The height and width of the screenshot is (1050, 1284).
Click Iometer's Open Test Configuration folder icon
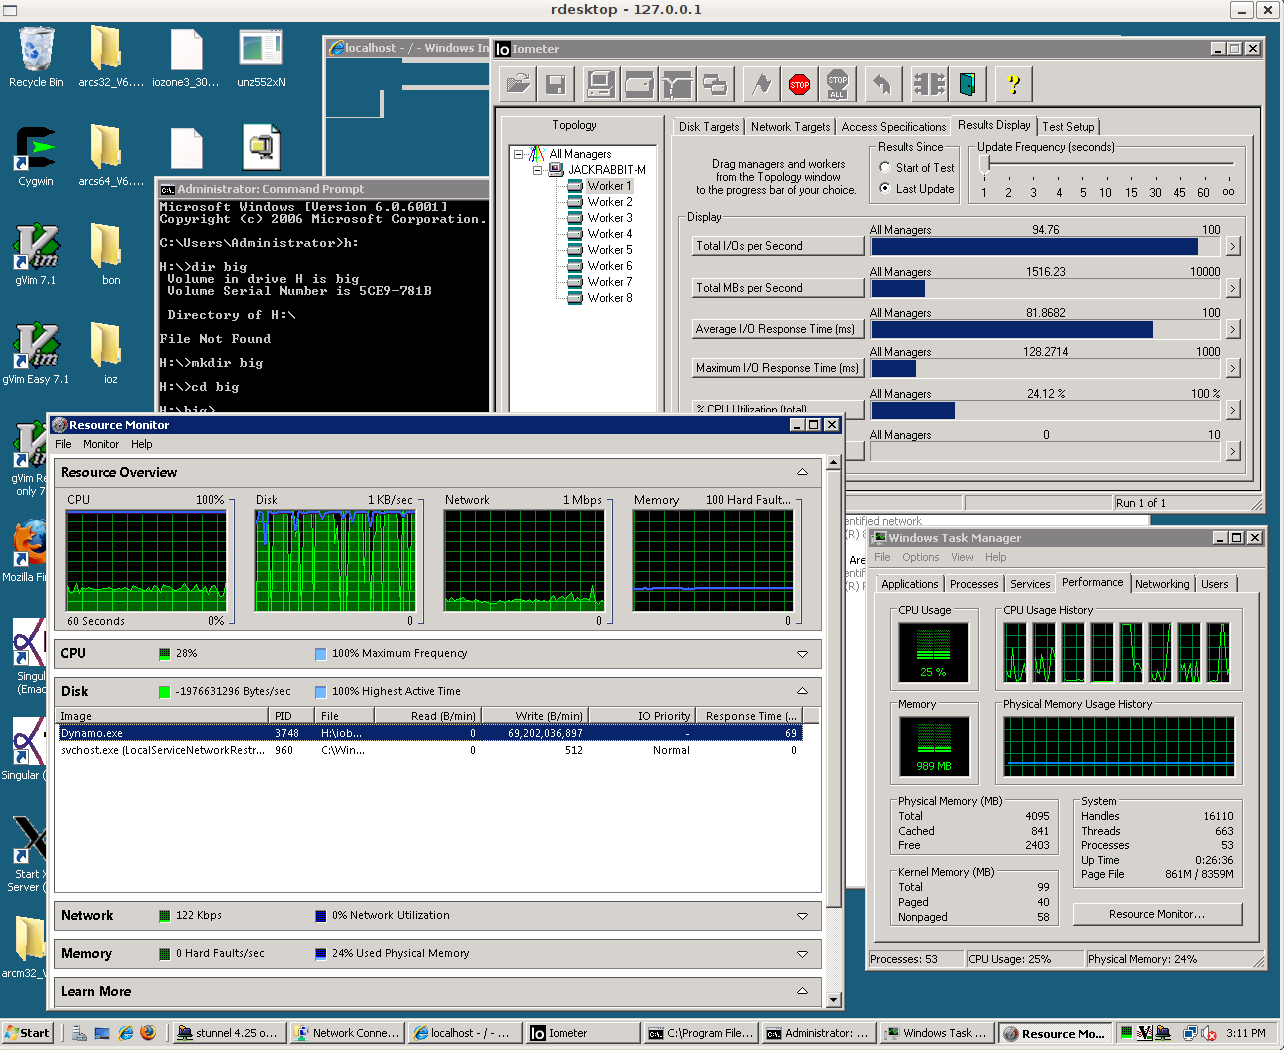[x=518, y=85]
